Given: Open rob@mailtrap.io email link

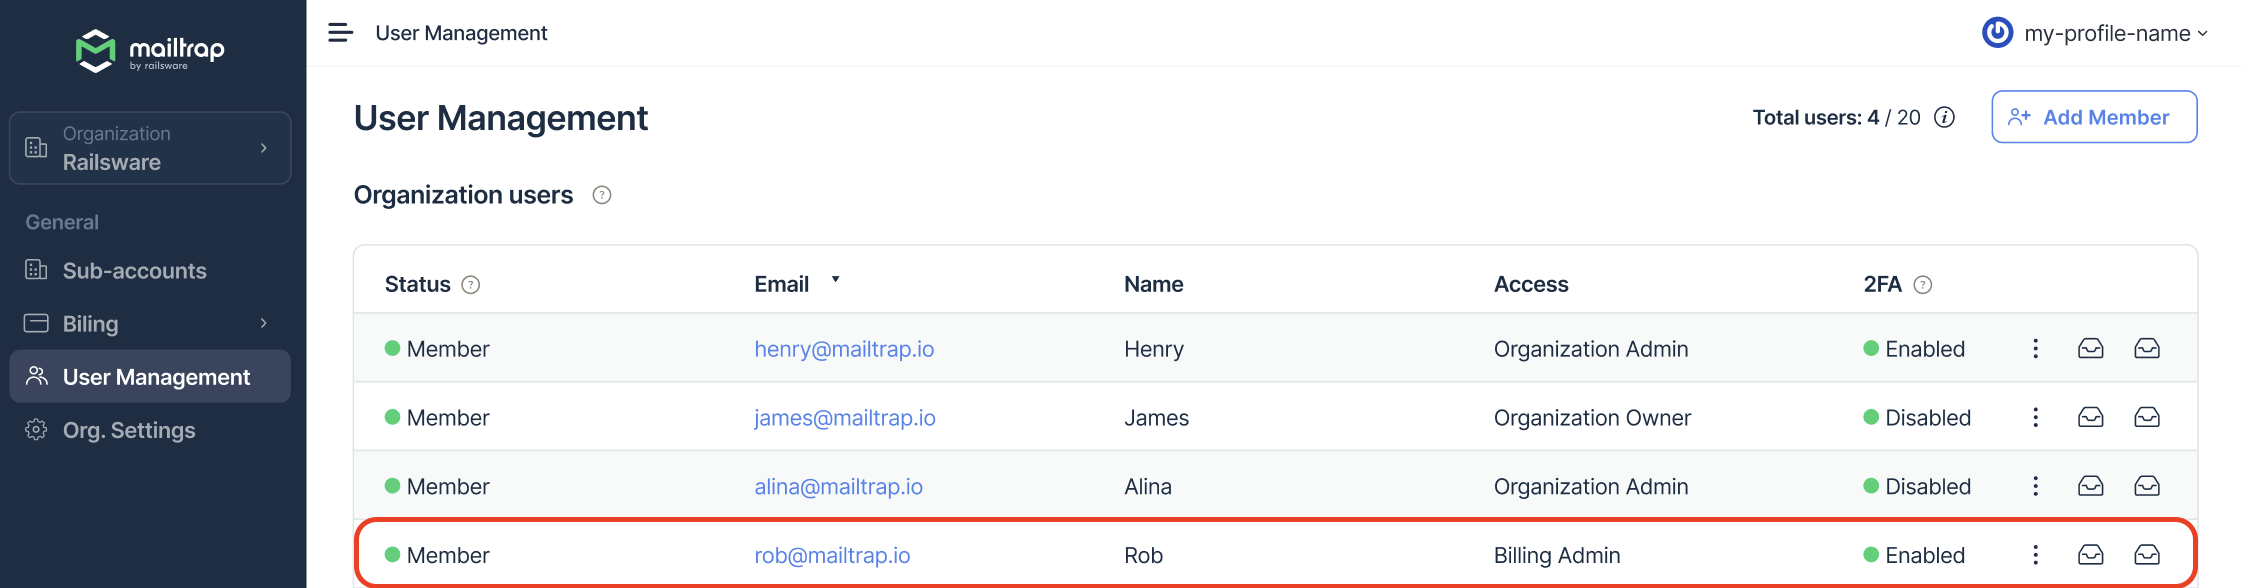Looking at the screenshot, I should point(832,555).
